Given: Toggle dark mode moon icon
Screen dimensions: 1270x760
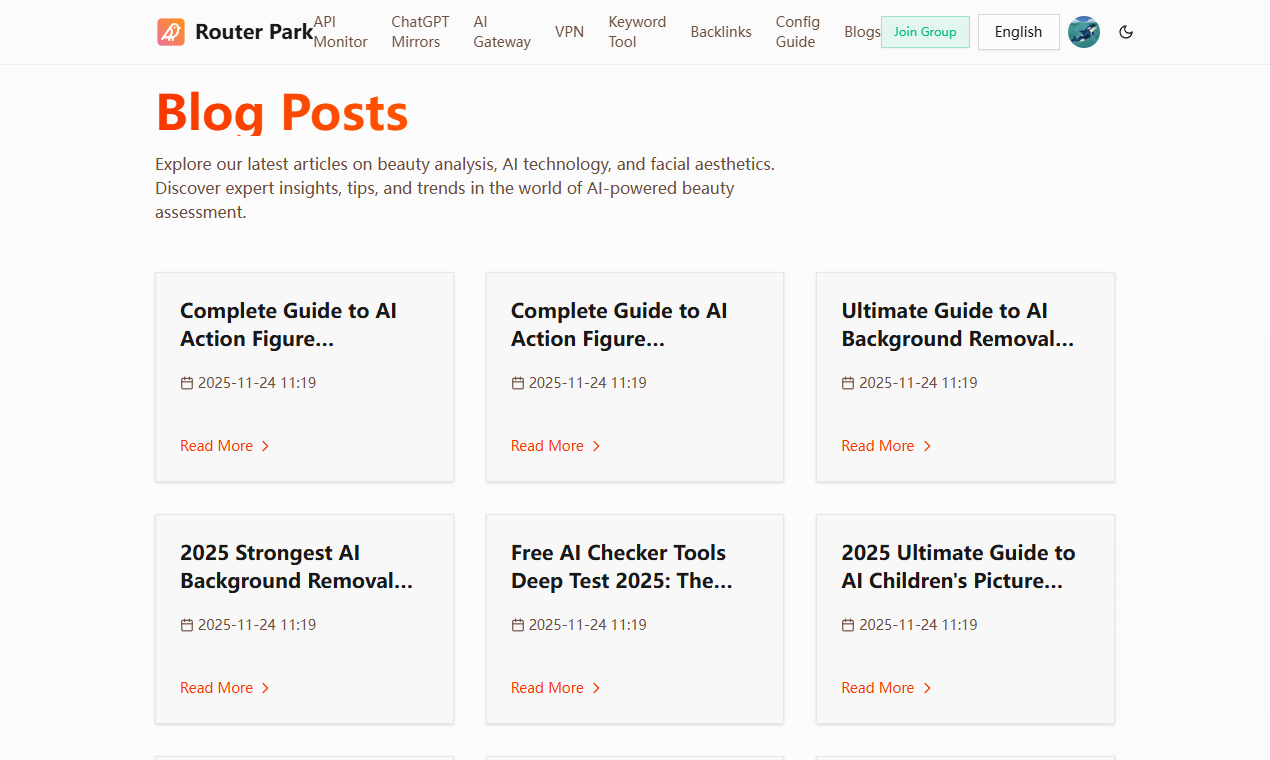Looking at the screenshot, I should click(1126, 32).
